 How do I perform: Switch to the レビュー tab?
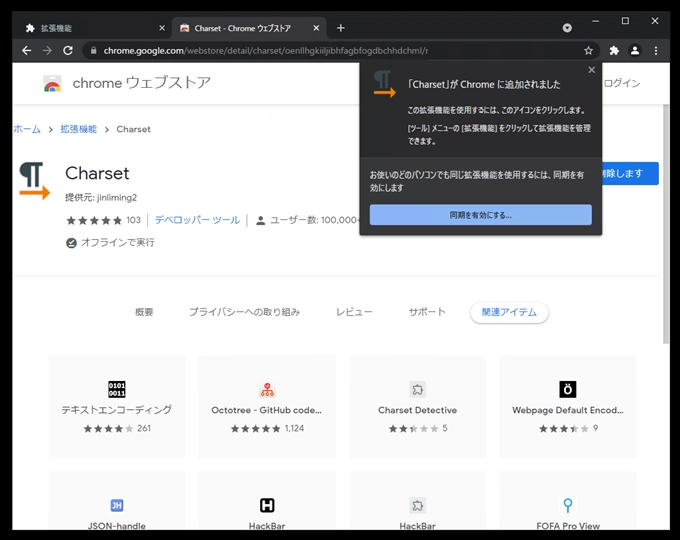354,312
